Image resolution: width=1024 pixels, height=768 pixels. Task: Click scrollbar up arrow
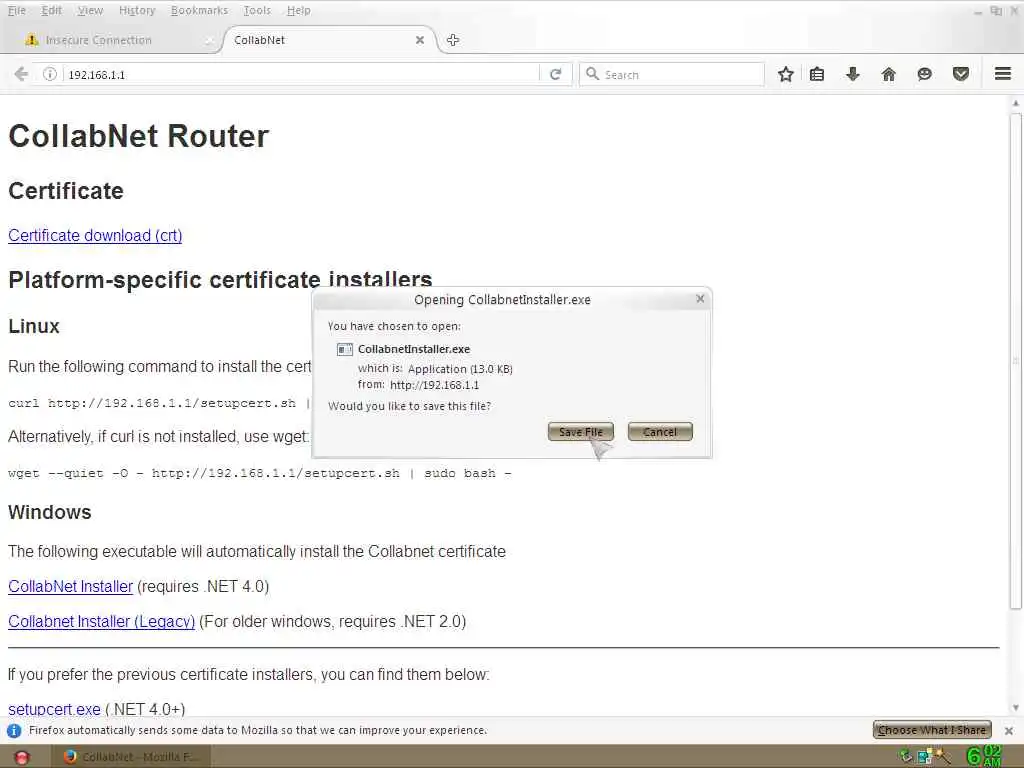pyautogui.click(x=1016, y=103)
